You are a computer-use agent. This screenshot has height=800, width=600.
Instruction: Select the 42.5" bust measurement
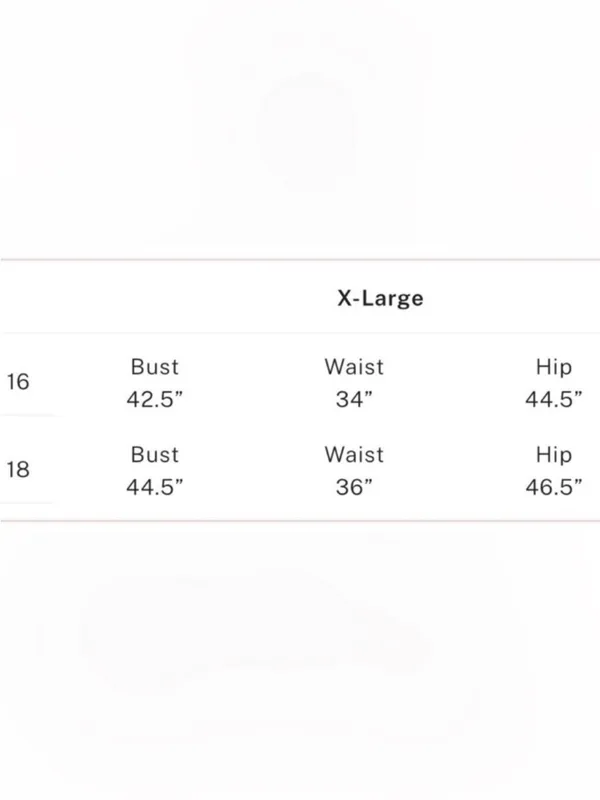coord(155,399)
